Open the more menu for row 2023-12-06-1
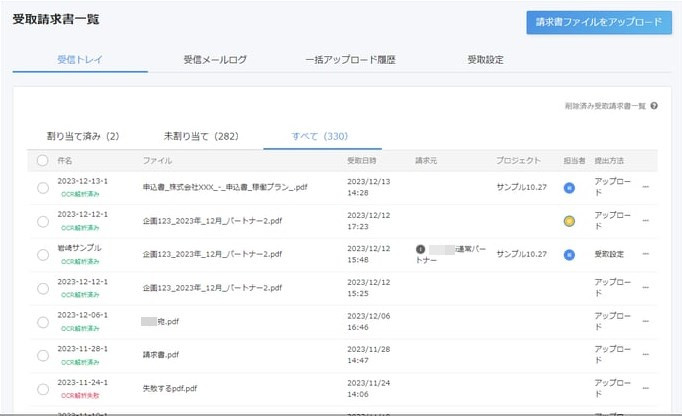 tap(645, 321)
